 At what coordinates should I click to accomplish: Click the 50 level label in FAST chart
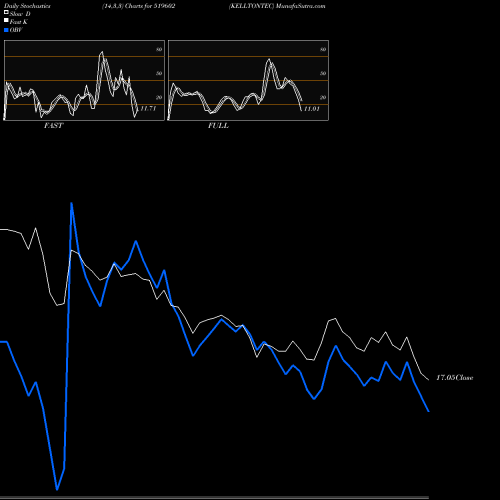pyautogui.click(x=159, y=73)
